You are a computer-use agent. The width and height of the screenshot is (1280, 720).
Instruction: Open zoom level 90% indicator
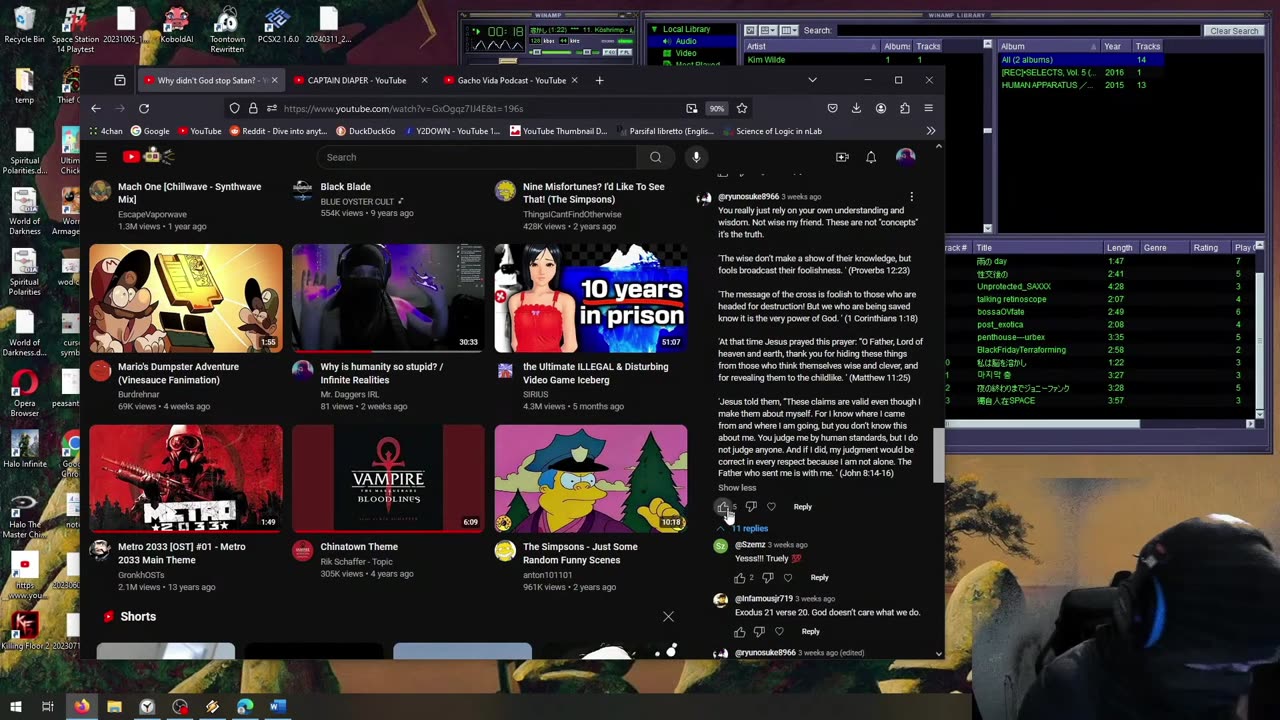(x=716, y=108)
